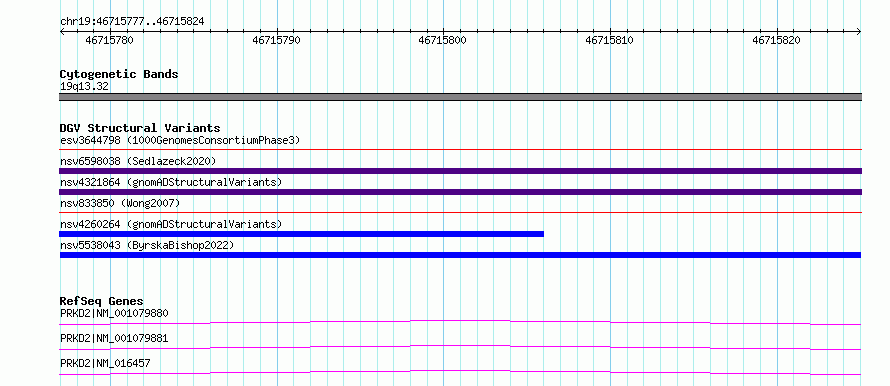Click the chr19:46715777..46715824 region label
Image resolution: width=890 pixels, height=386 pixels.
pos(132,22)
